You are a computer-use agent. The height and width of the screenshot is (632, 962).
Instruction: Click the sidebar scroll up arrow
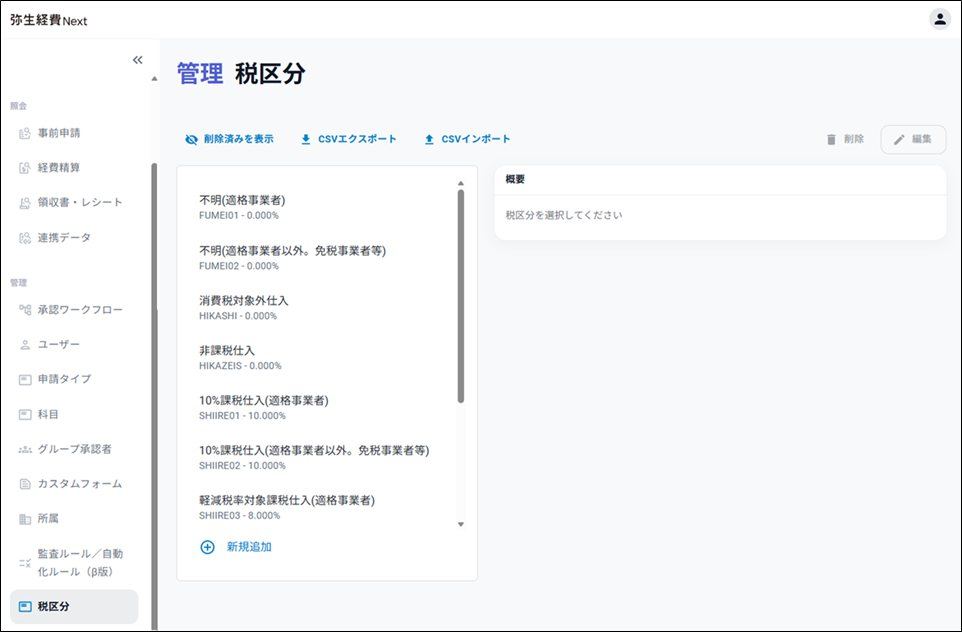[x=154, y=79]
